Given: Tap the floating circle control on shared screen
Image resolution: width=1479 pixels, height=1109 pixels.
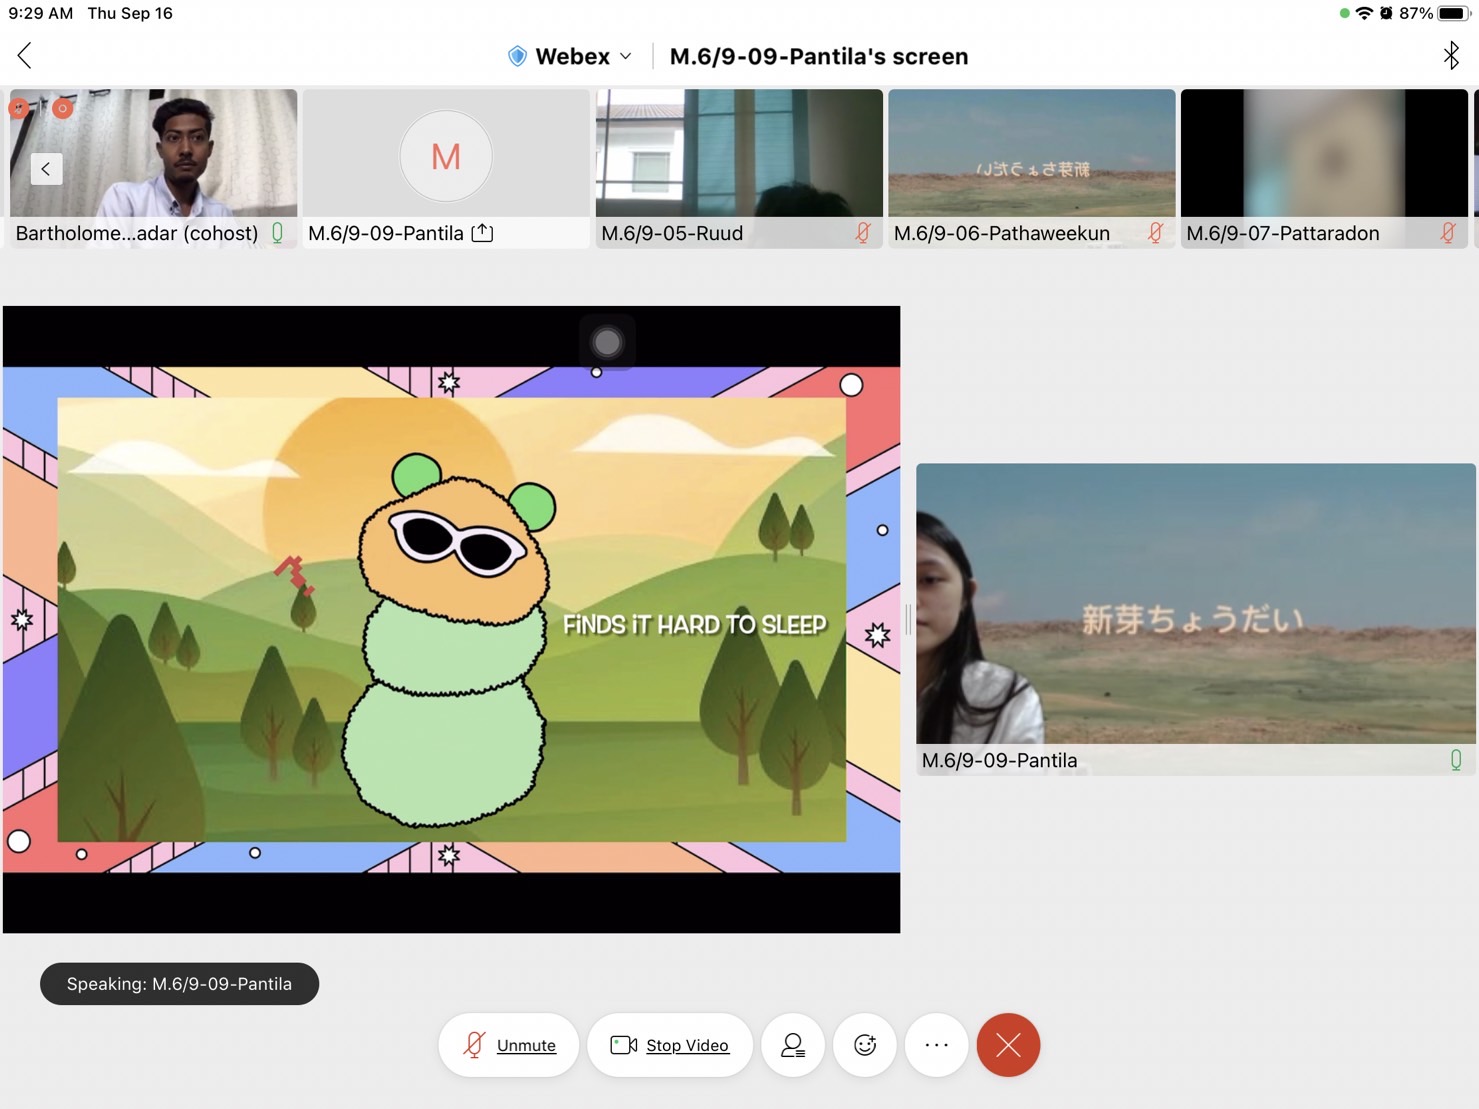Looking at the screenshot, I should 607,342.
